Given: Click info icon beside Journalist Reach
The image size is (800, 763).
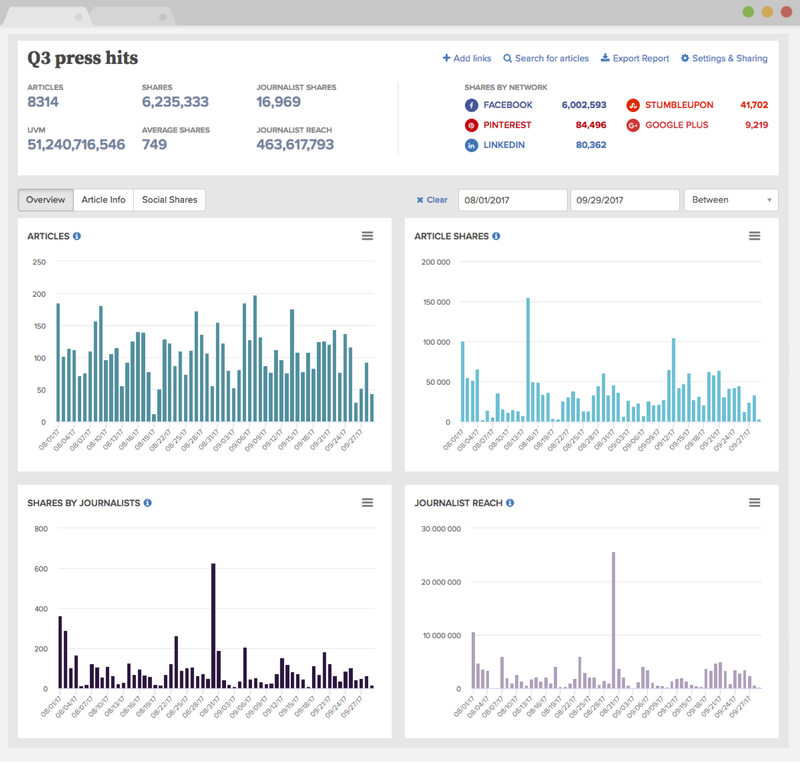Looking at the screenshot, I should click(510, 503).
